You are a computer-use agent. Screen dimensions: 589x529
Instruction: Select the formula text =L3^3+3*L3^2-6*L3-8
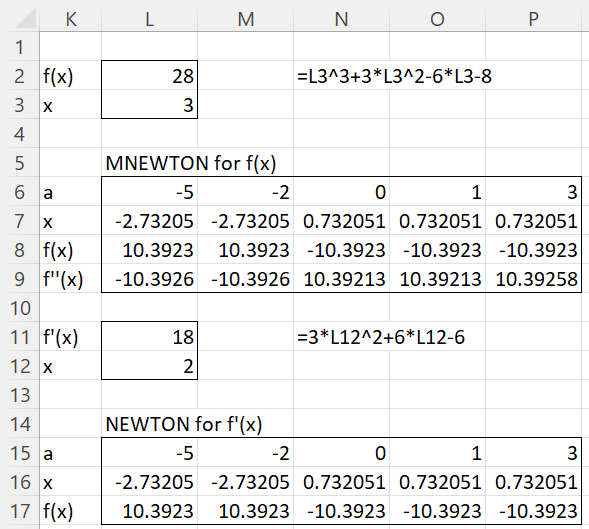click(x=394, y=76)
